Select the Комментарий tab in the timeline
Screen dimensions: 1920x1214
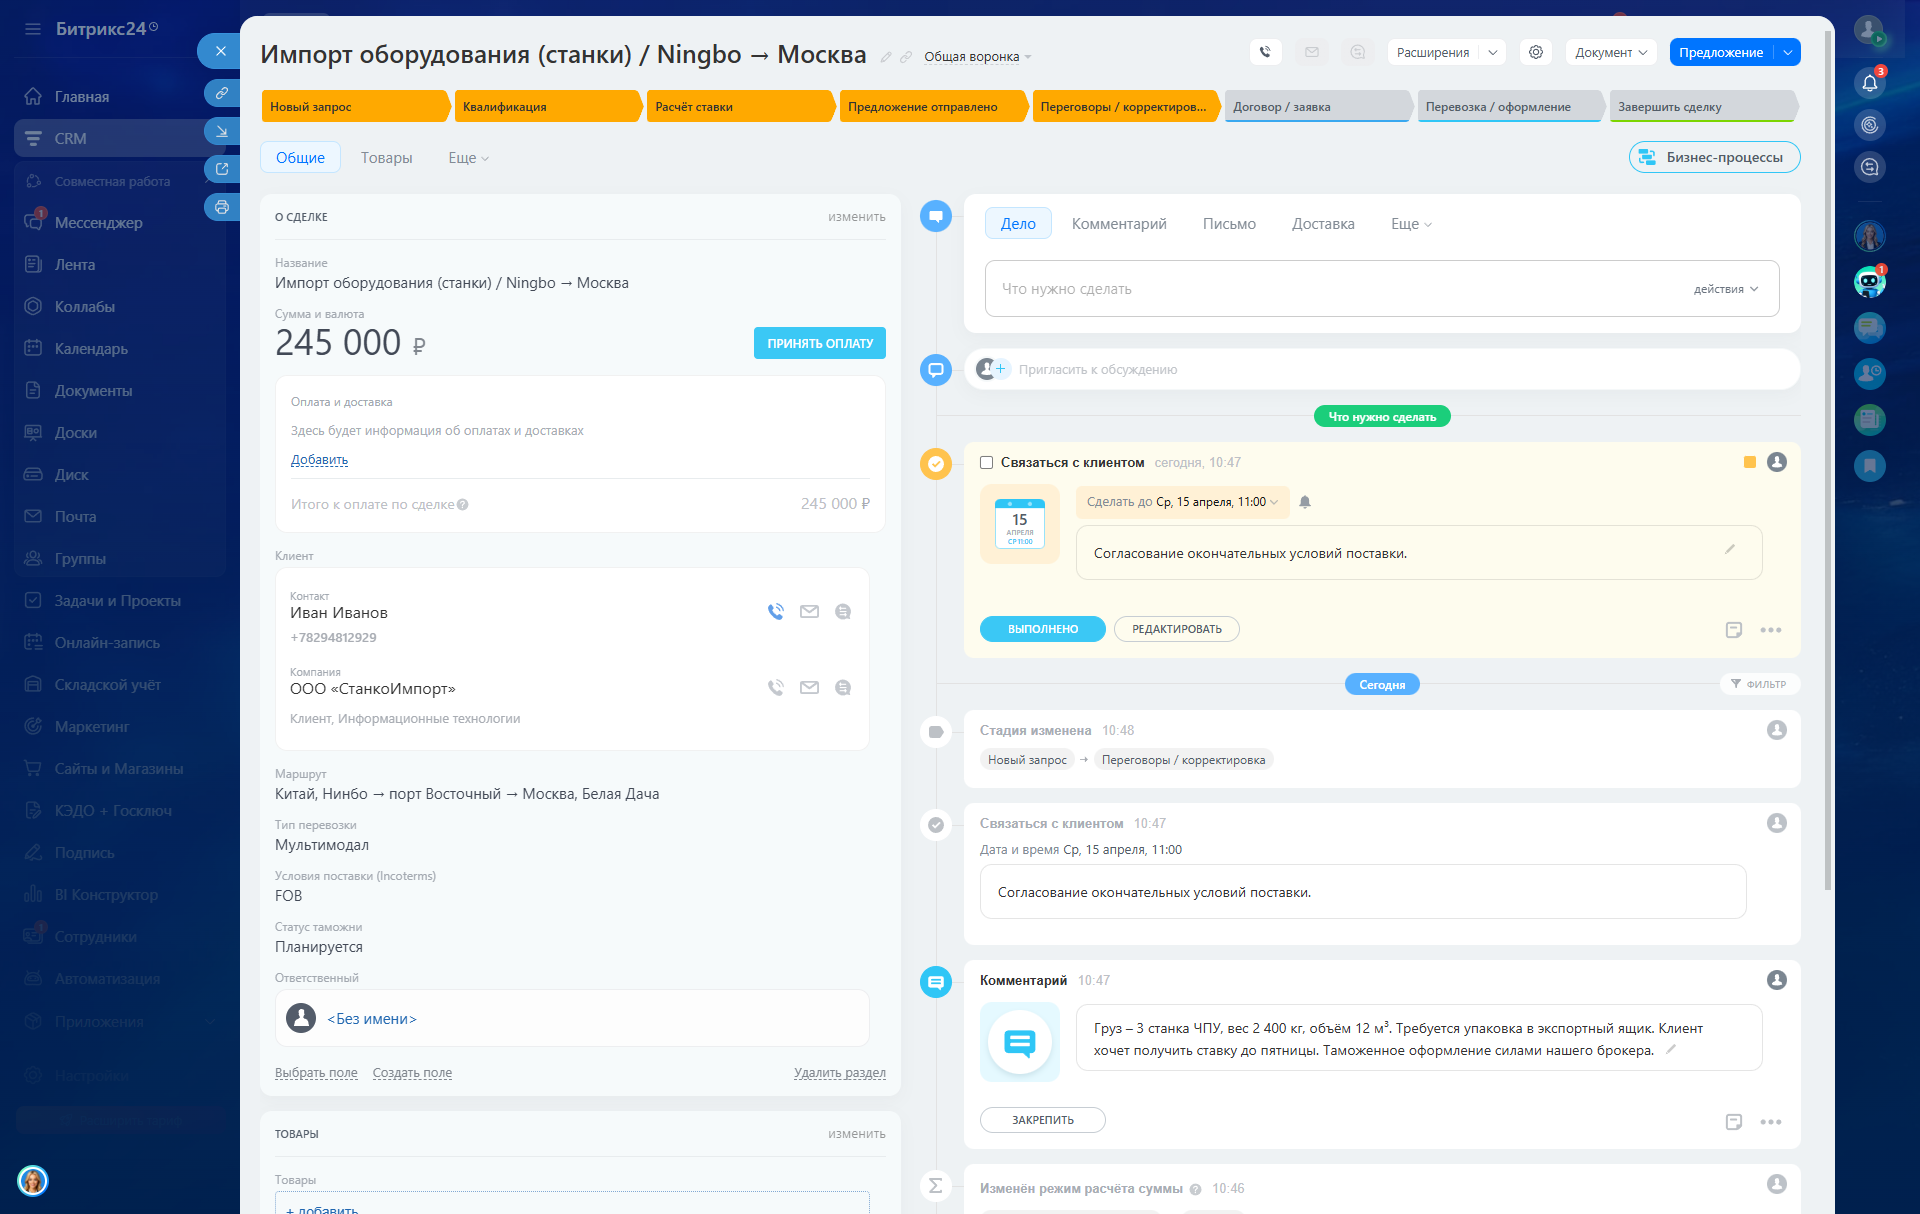click(1118, 224)
